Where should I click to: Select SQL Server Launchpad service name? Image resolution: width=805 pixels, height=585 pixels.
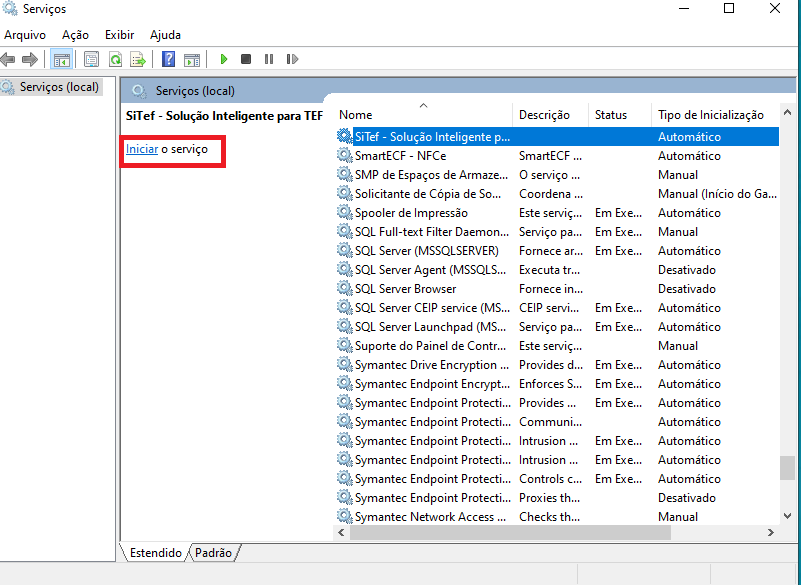coord(430,327)
